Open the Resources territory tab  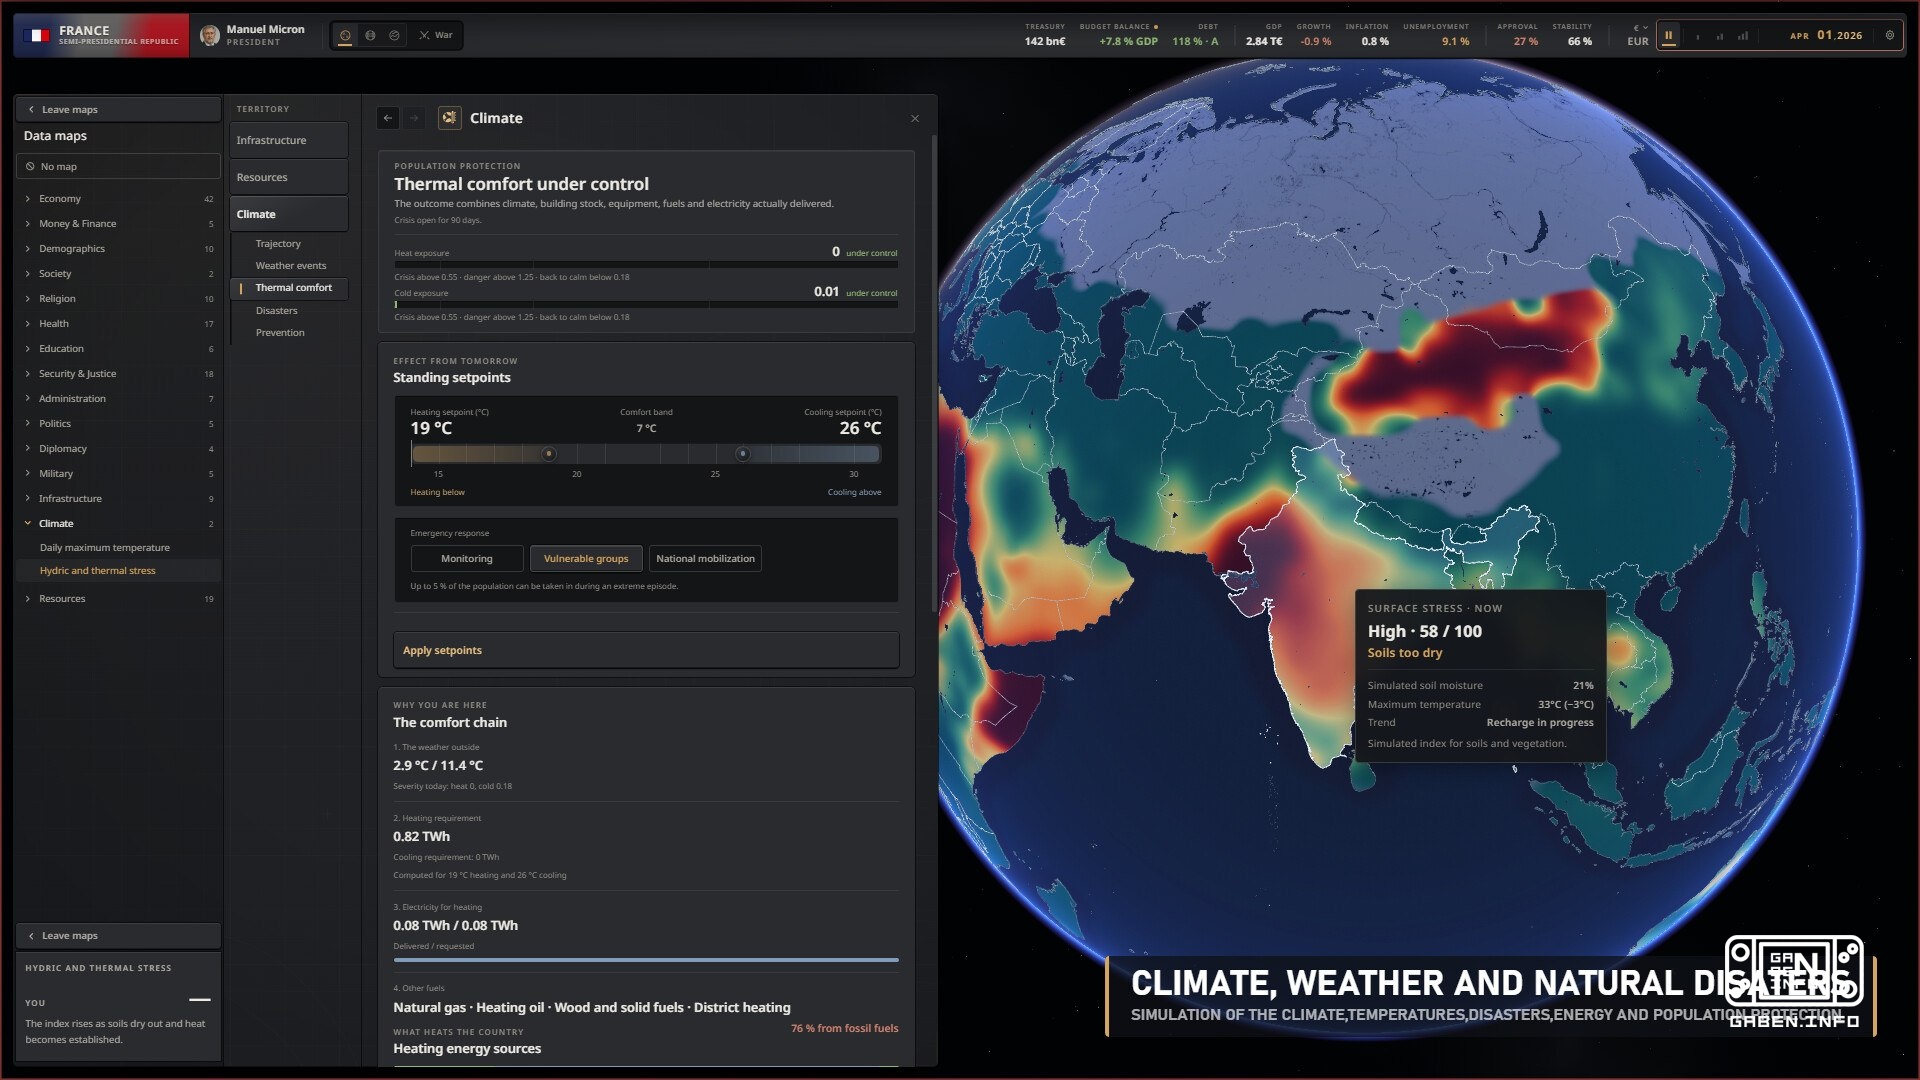click(x=288, y=178)
